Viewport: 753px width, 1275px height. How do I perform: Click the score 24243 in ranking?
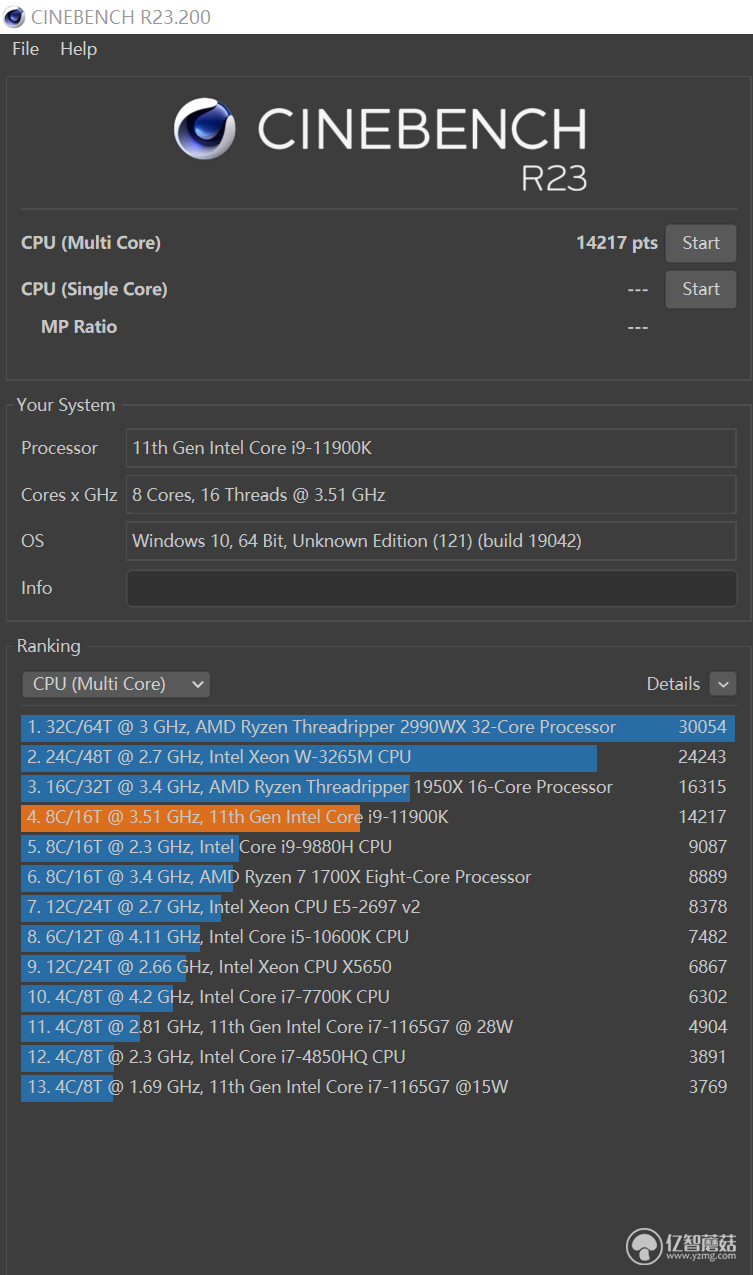pos(702,757)
